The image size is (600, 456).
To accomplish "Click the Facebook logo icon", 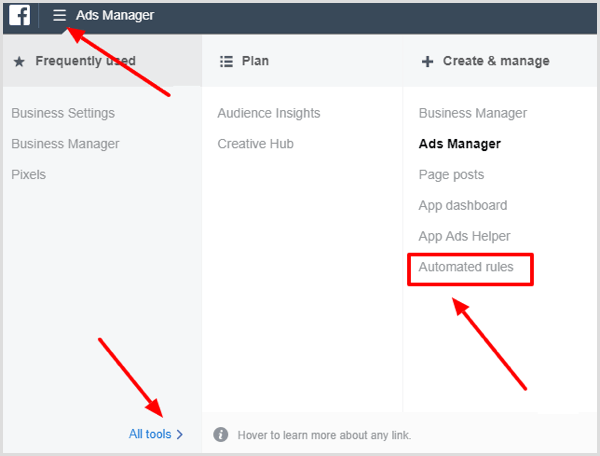I will (x=20, y=15).
